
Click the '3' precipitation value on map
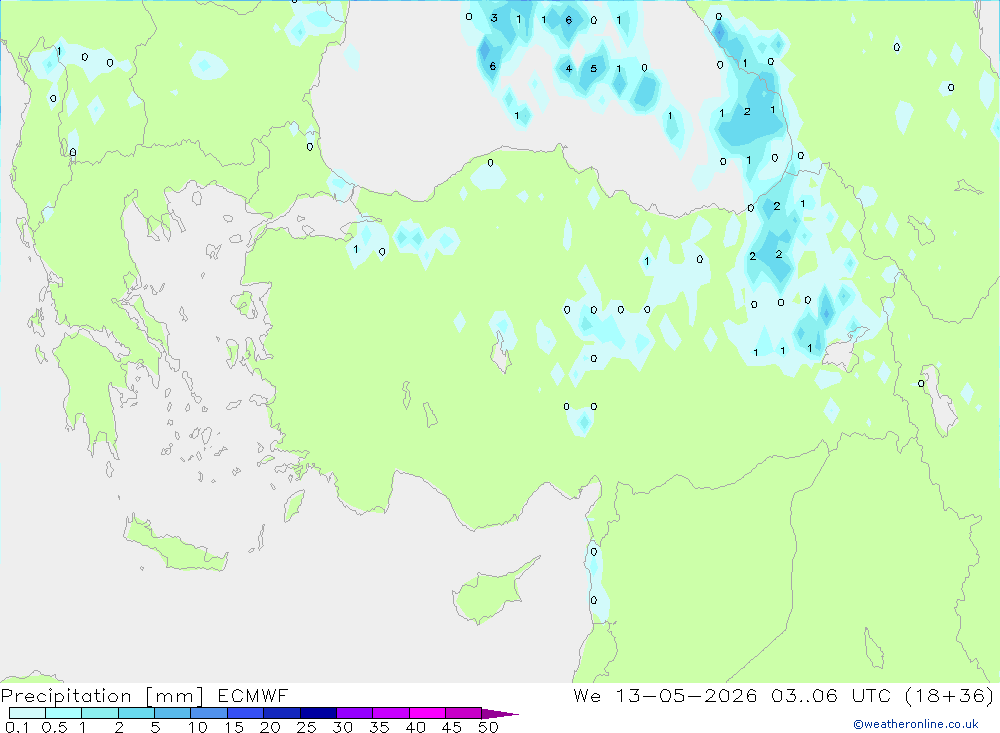[494, 18]
